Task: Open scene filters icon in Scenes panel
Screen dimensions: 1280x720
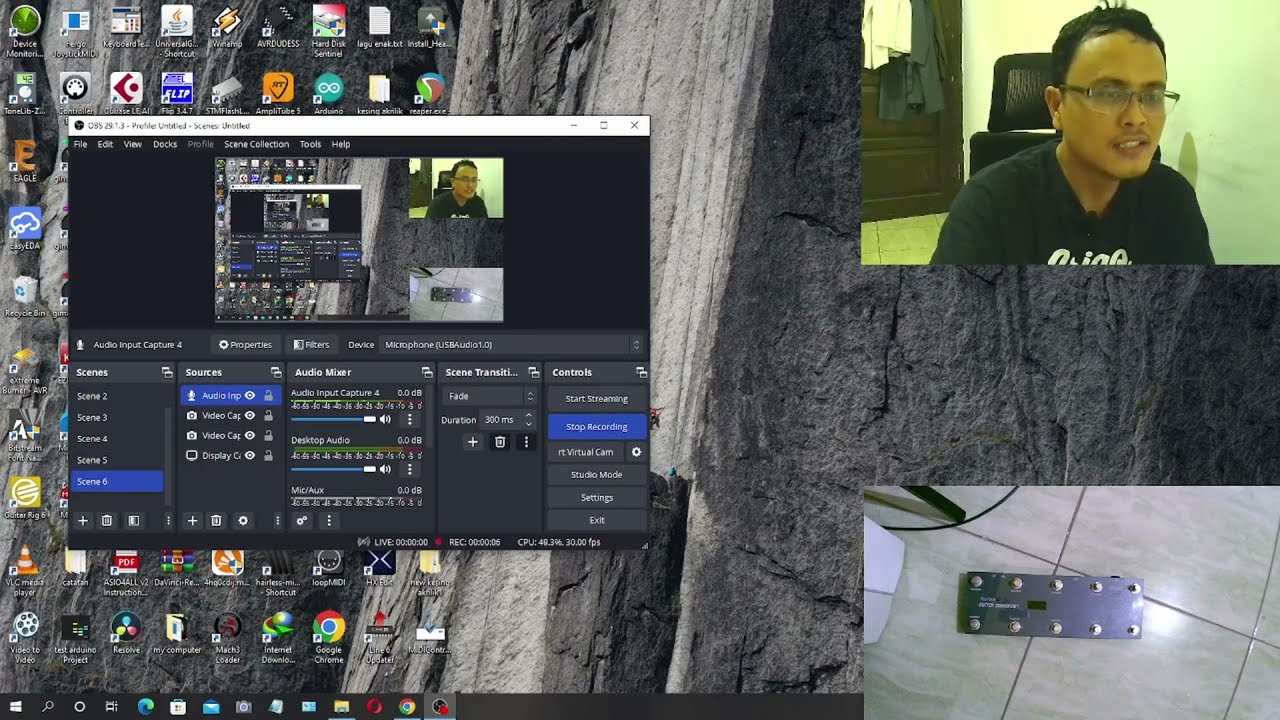Action: pyautogui.click(x=133, y=520)
